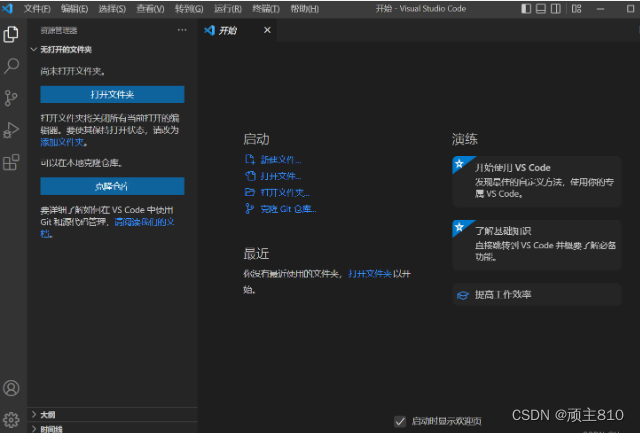The height and width of the screenshot is (433, 640).
Task: Close the 开始 welcome tab
Action: coord(267,30)
